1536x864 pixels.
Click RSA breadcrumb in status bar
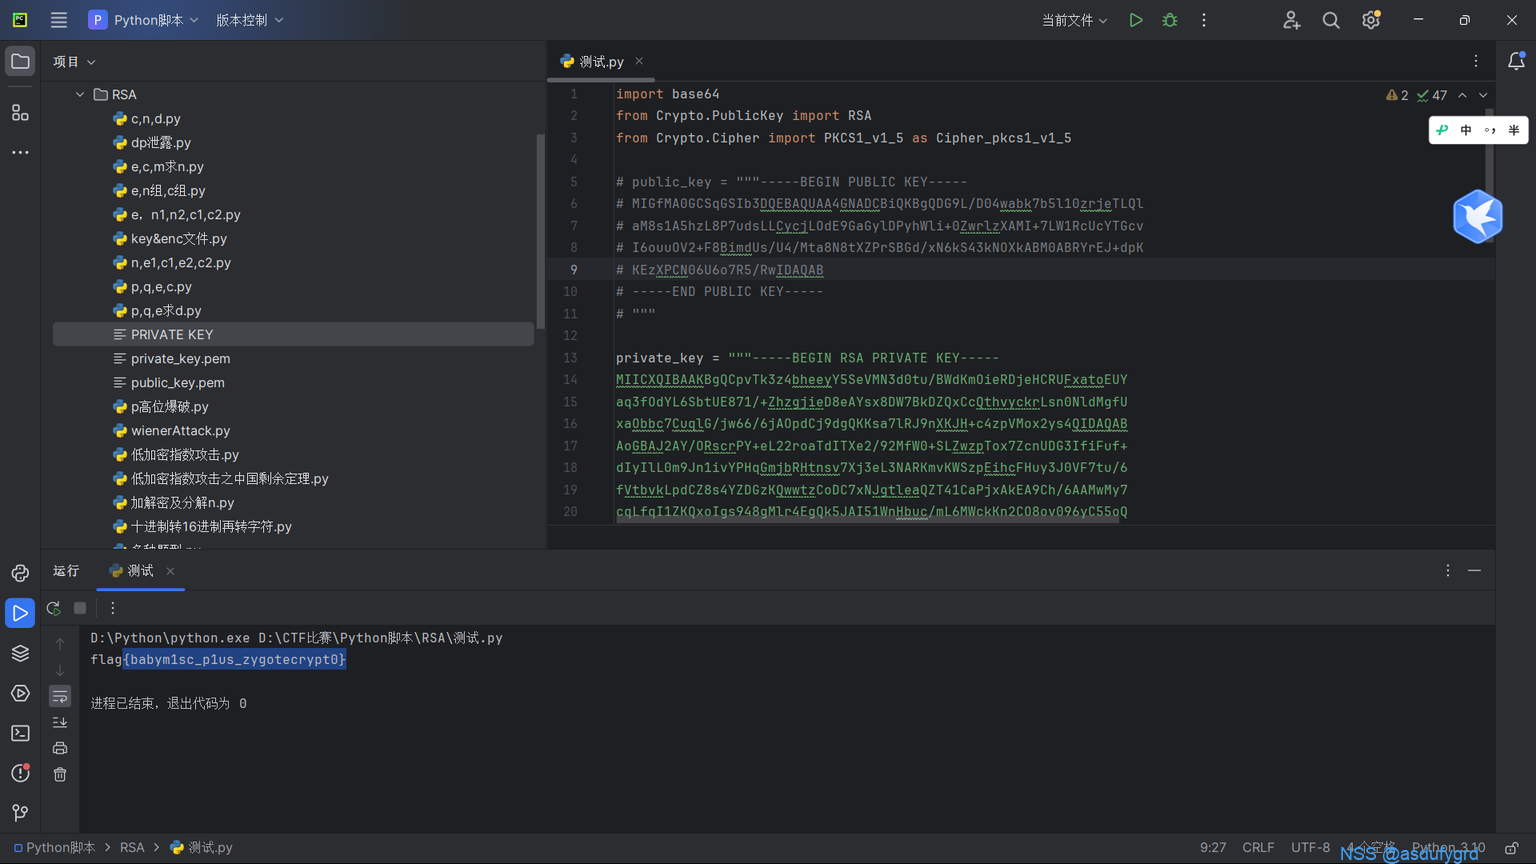pos(132,847)
